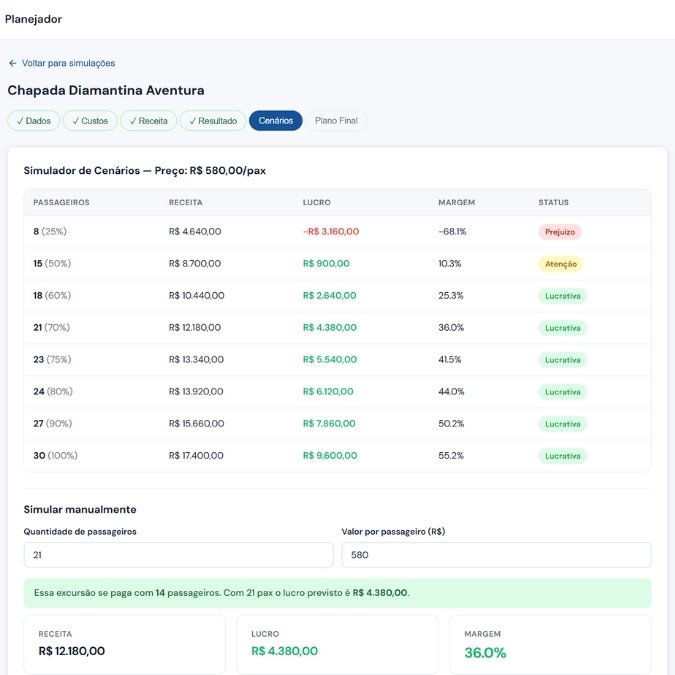Click profit value R$ 5.540,00
675x675 pixels.
coord(330,359)
